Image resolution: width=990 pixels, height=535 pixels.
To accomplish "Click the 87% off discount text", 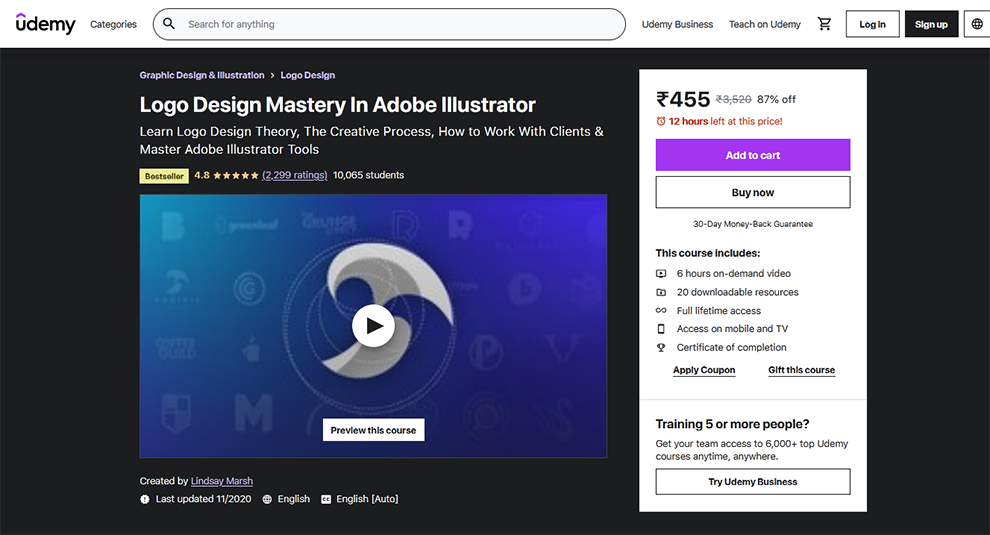I will pos(776,100).
